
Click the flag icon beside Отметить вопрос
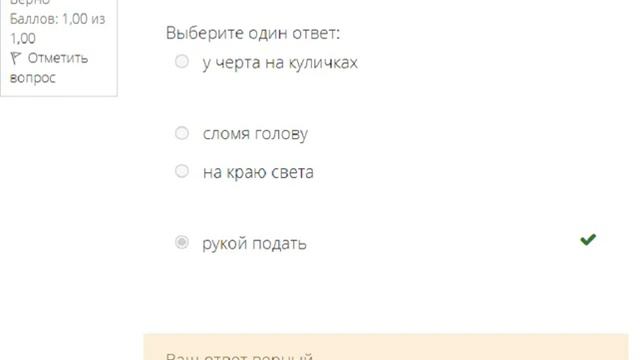point(16,58)
